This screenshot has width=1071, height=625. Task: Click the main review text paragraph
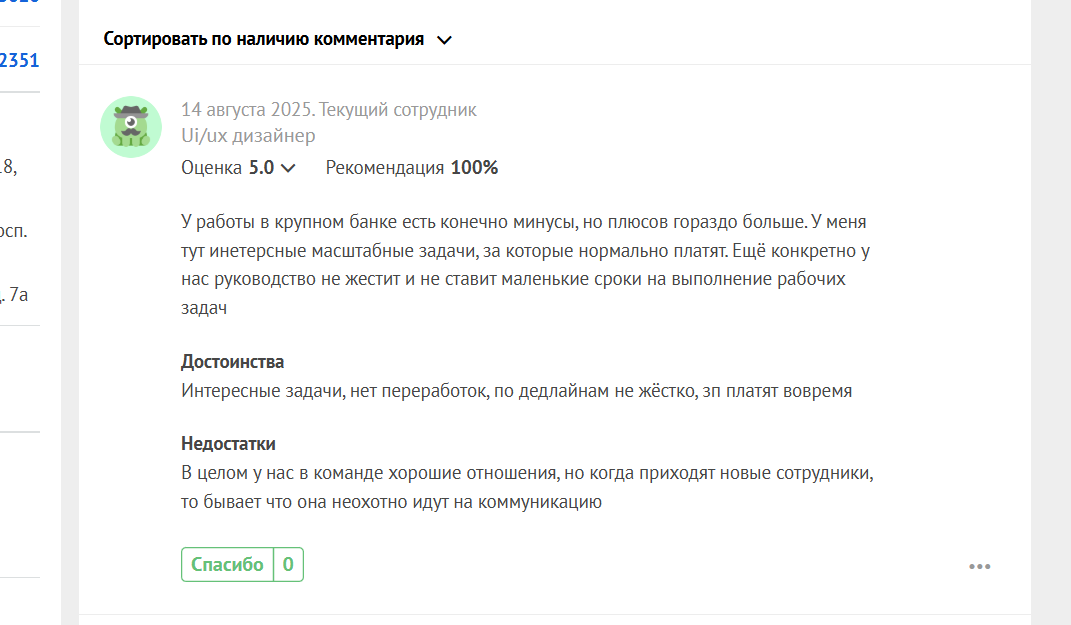click(x=525, y=264)
